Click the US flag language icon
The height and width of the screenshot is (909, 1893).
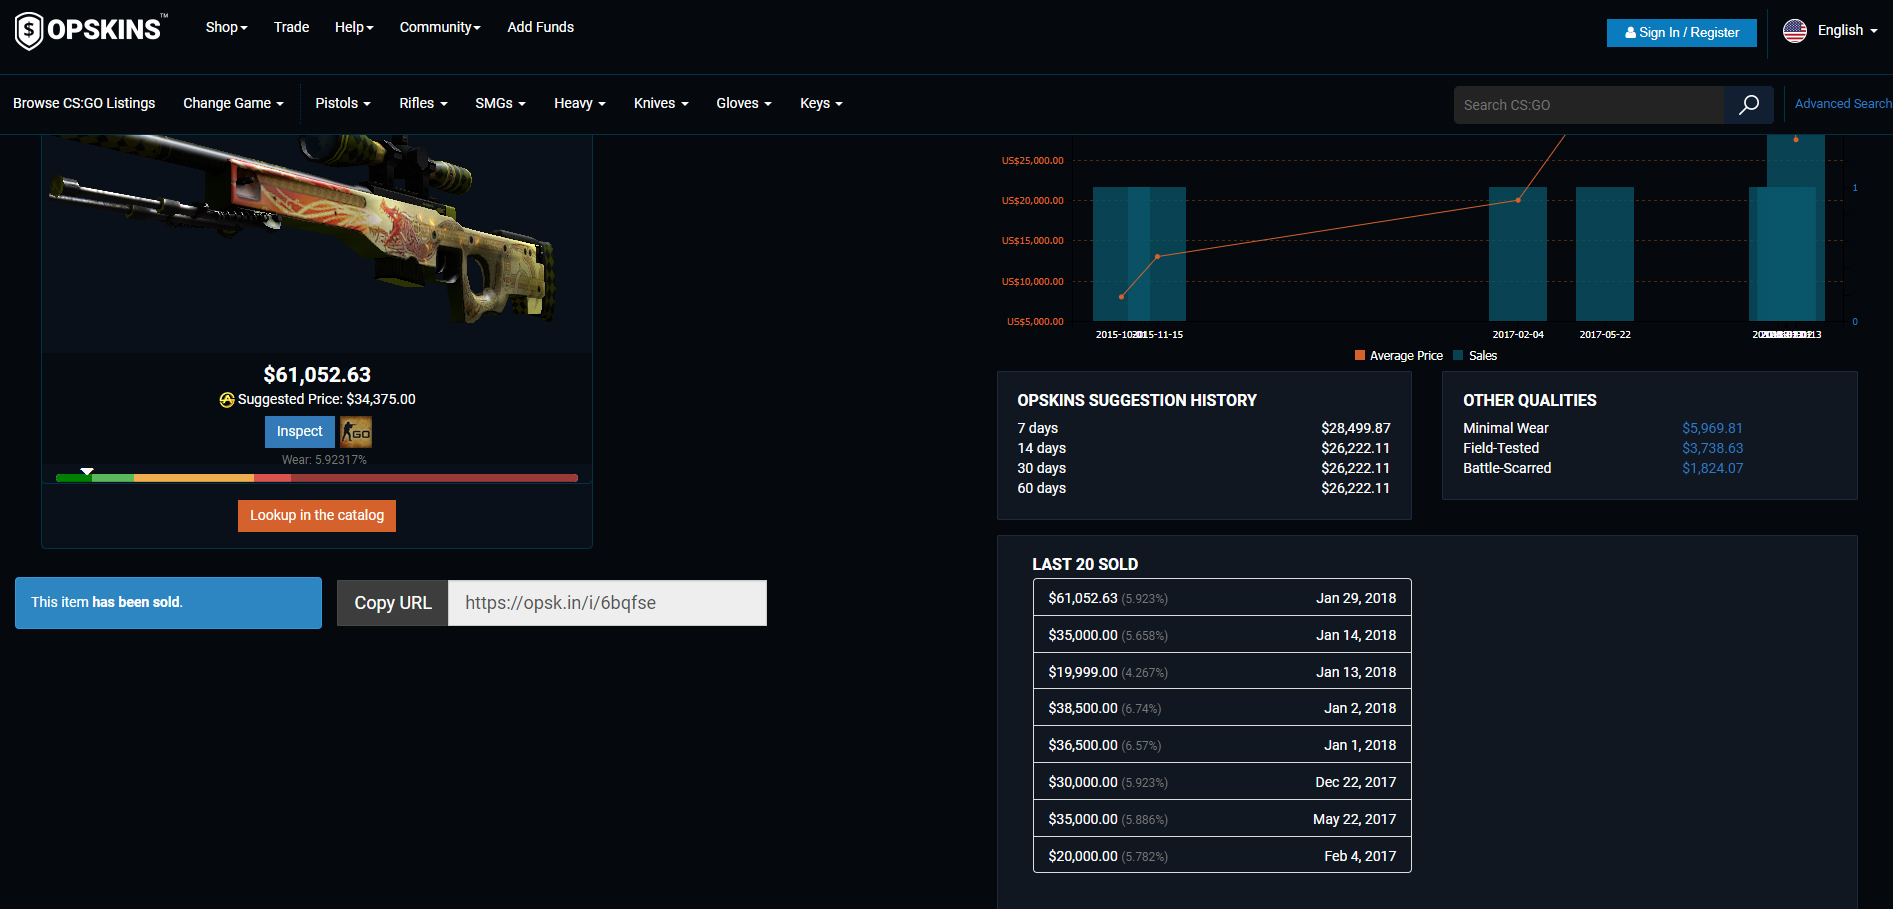pyautogui.click(x=1795, y=31)
